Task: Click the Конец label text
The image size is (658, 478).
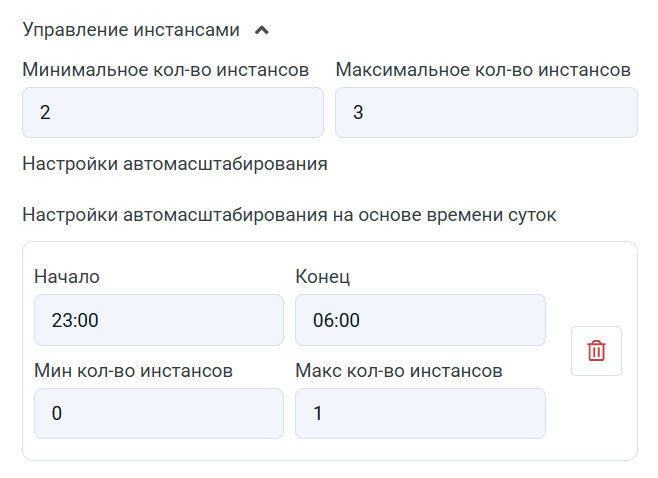Action: pyautogui.click(x=323, y=276)
